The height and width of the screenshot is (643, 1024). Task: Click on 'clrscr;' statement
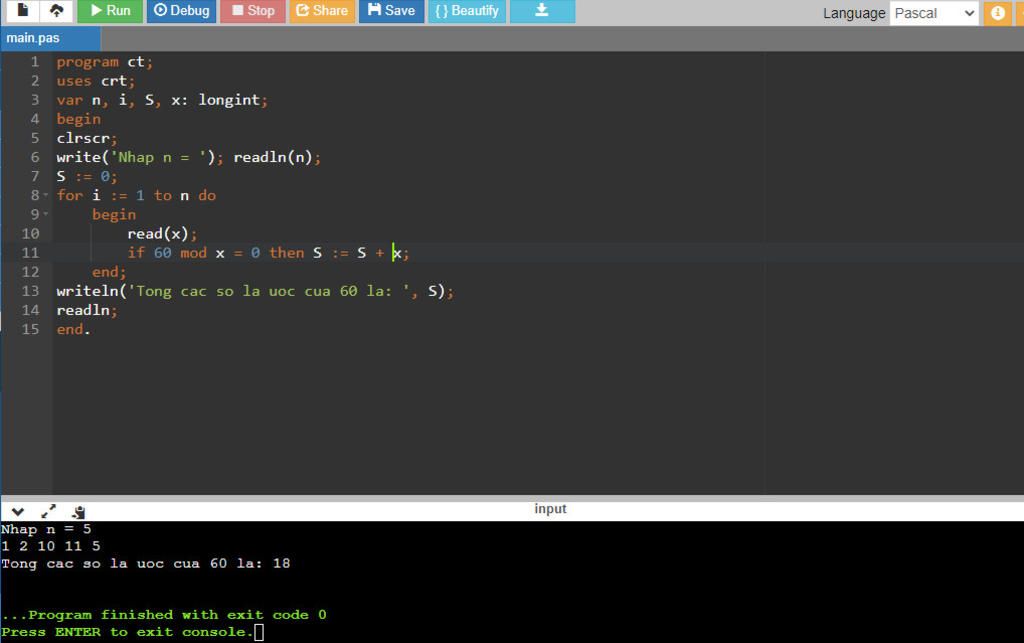[87, 138]
